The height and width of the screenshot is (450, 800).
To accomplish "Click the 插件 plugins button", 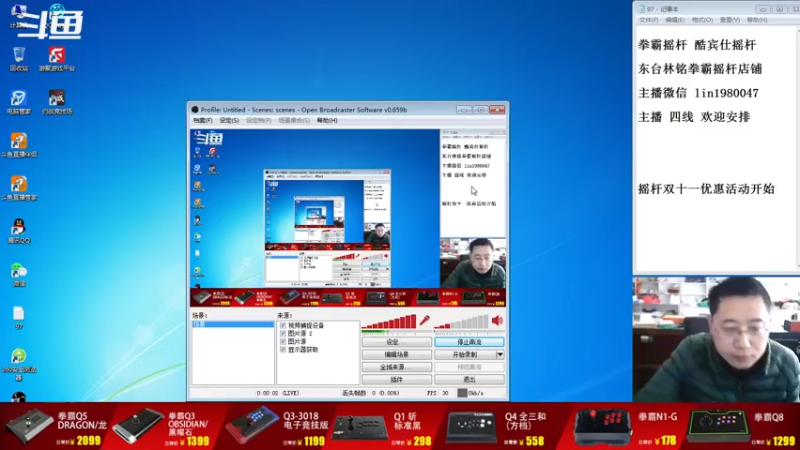I will click(396, 380).
